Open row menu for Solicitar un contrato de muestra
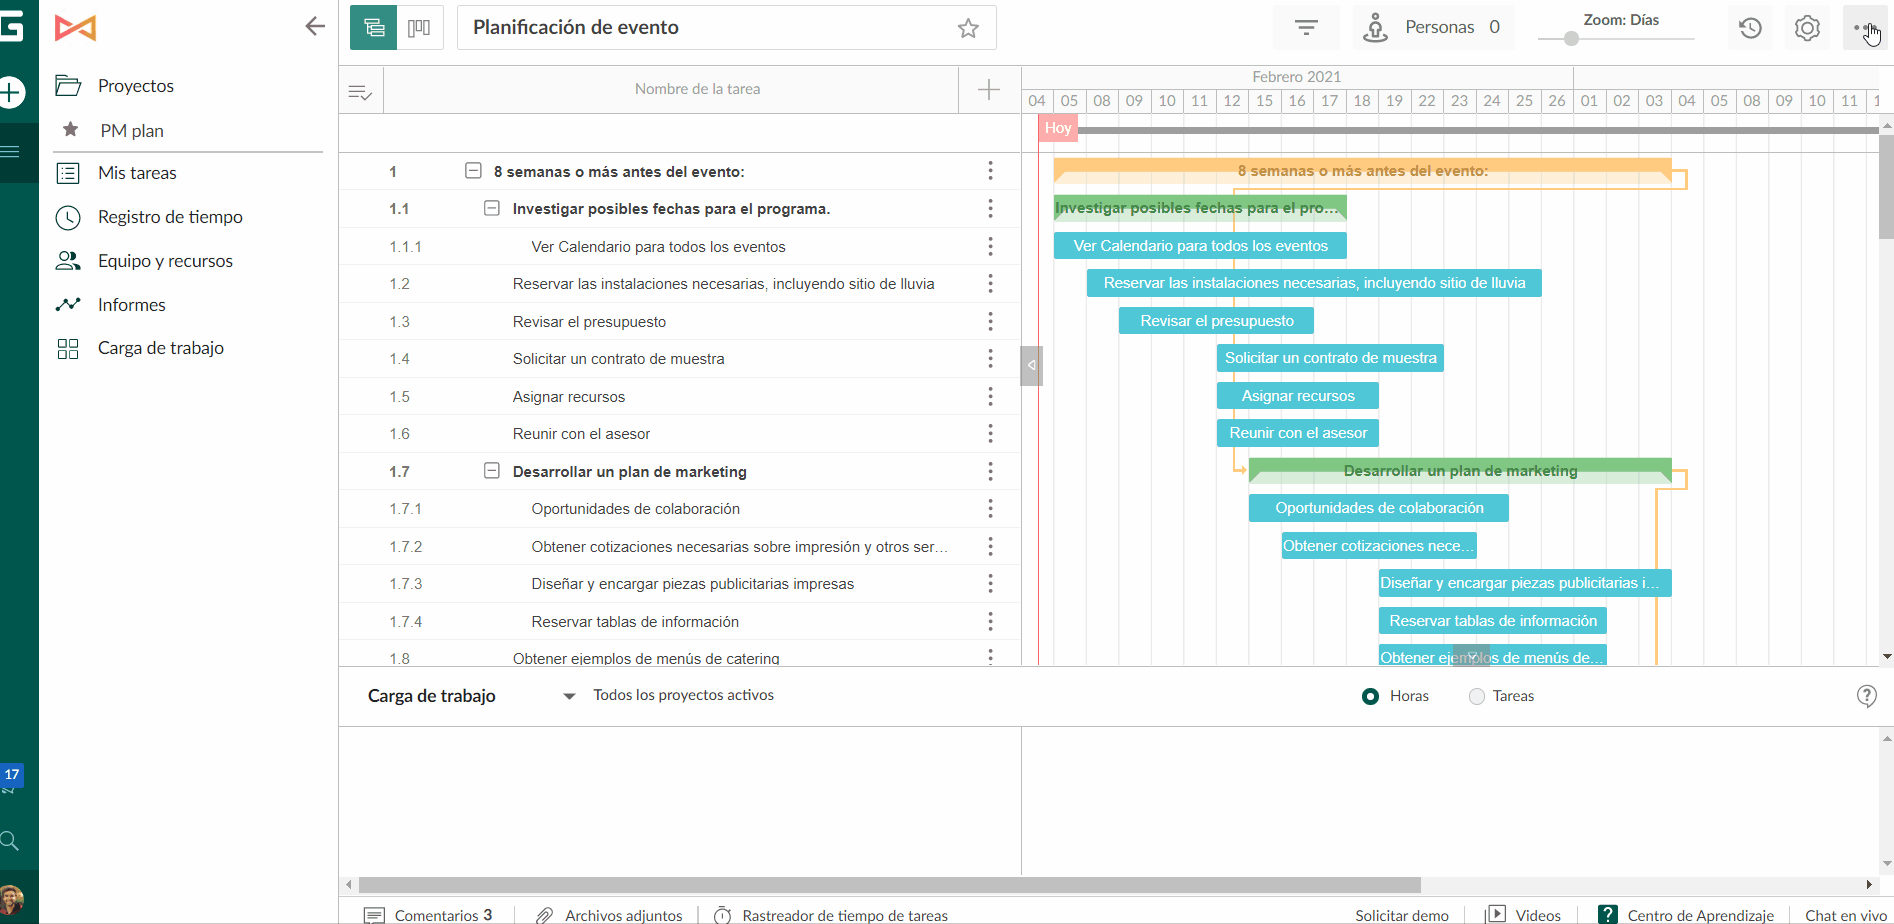 (990, 358)
